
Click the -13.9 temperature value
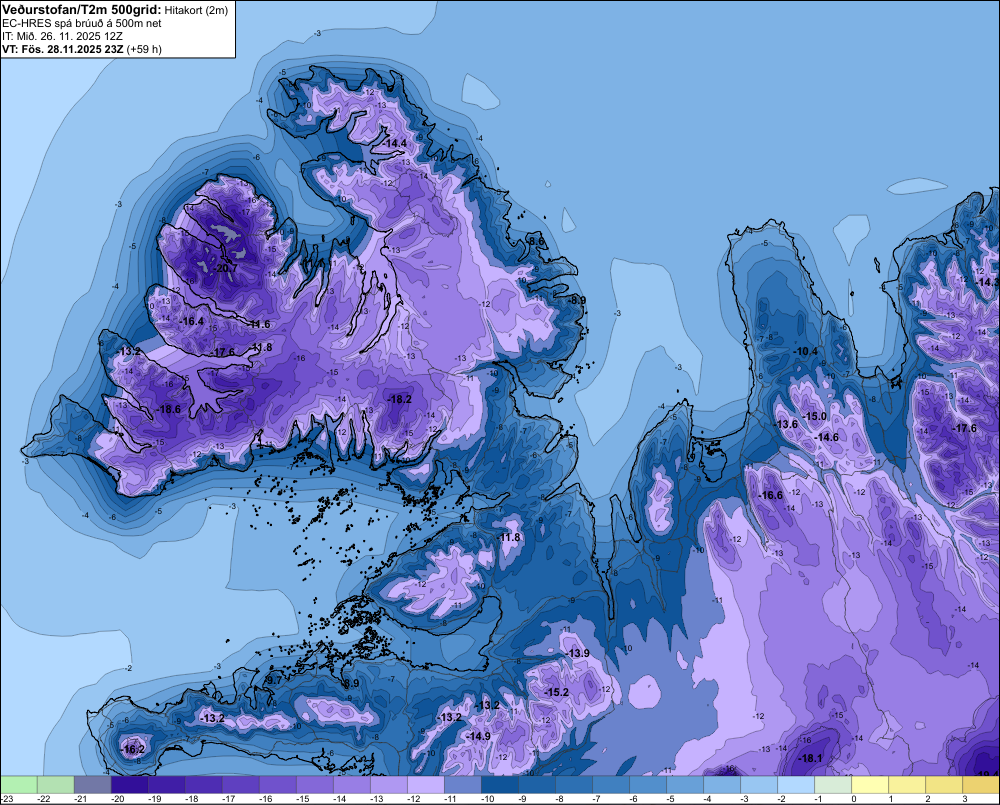pos(578,653)
